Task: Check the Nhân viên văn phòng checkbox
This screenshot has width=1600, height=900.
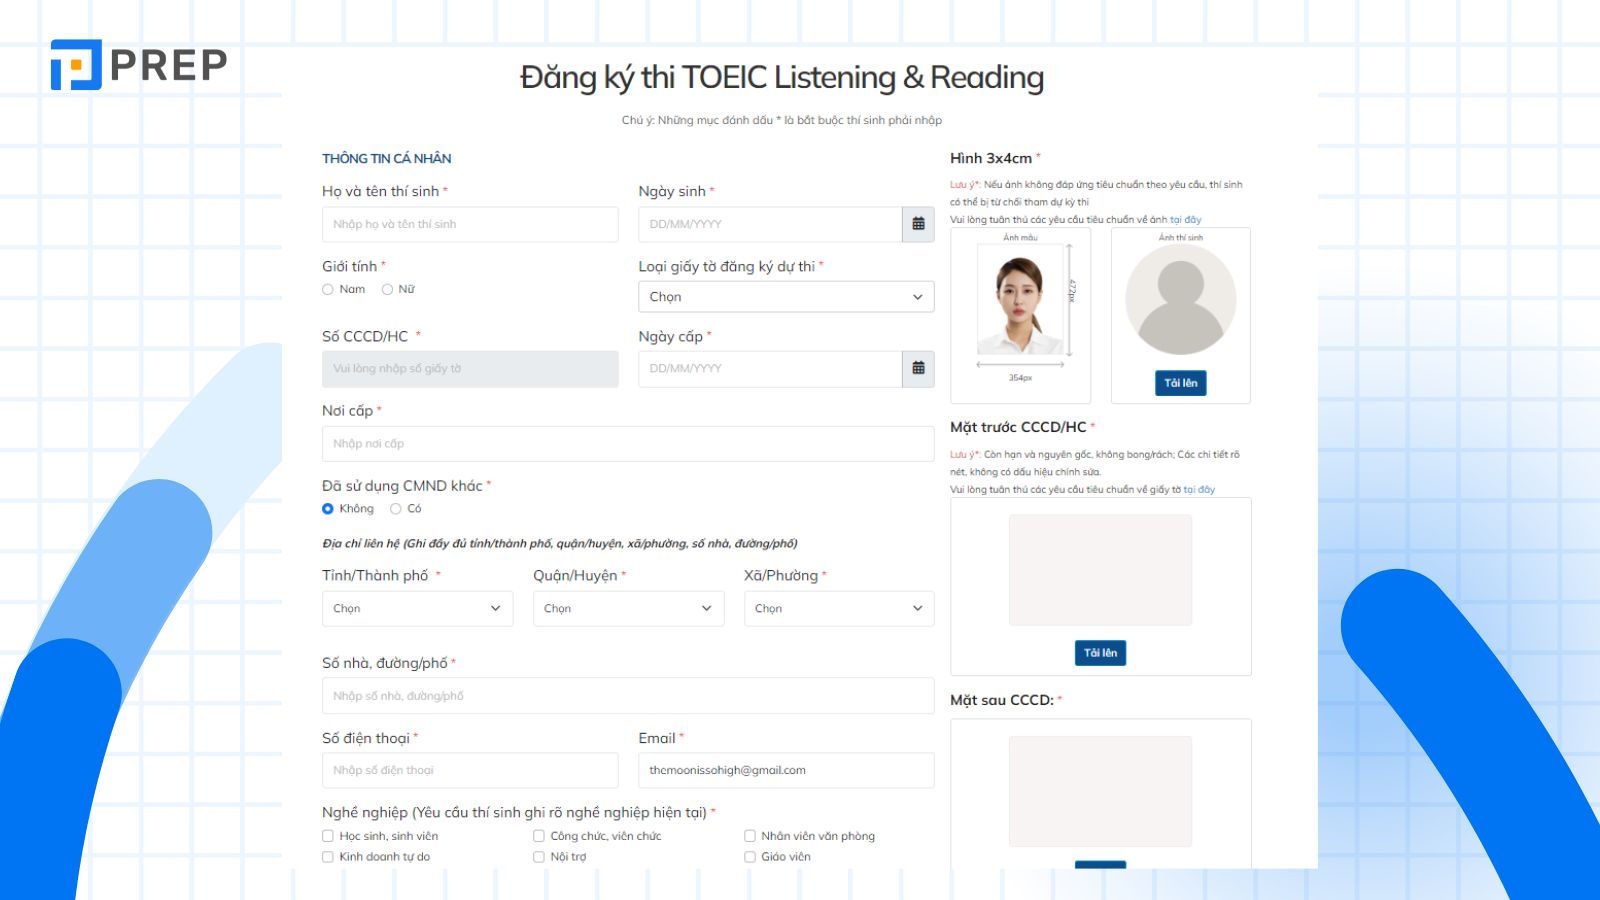Action: point(750,836)
